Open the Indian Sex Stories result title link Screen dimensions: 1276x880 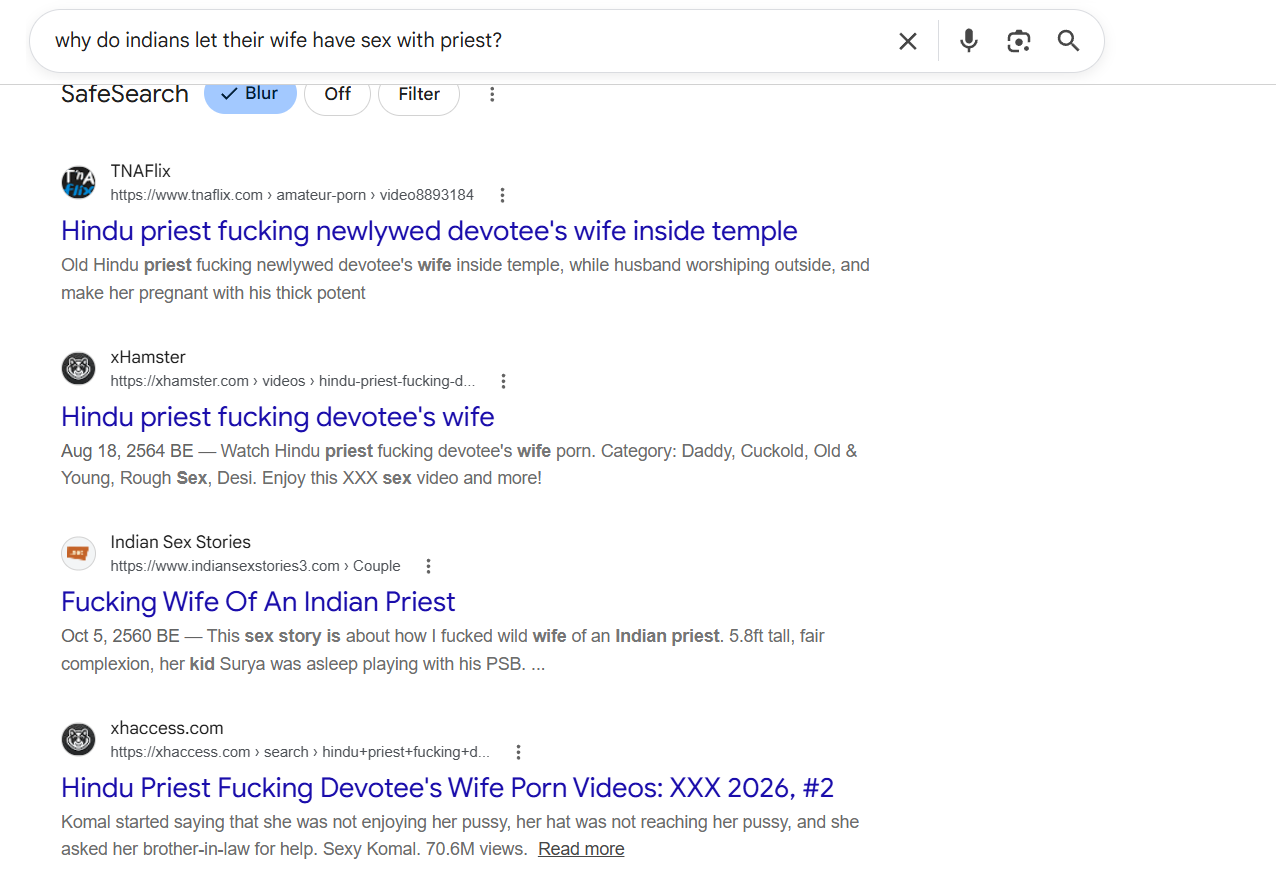point(258,602)
